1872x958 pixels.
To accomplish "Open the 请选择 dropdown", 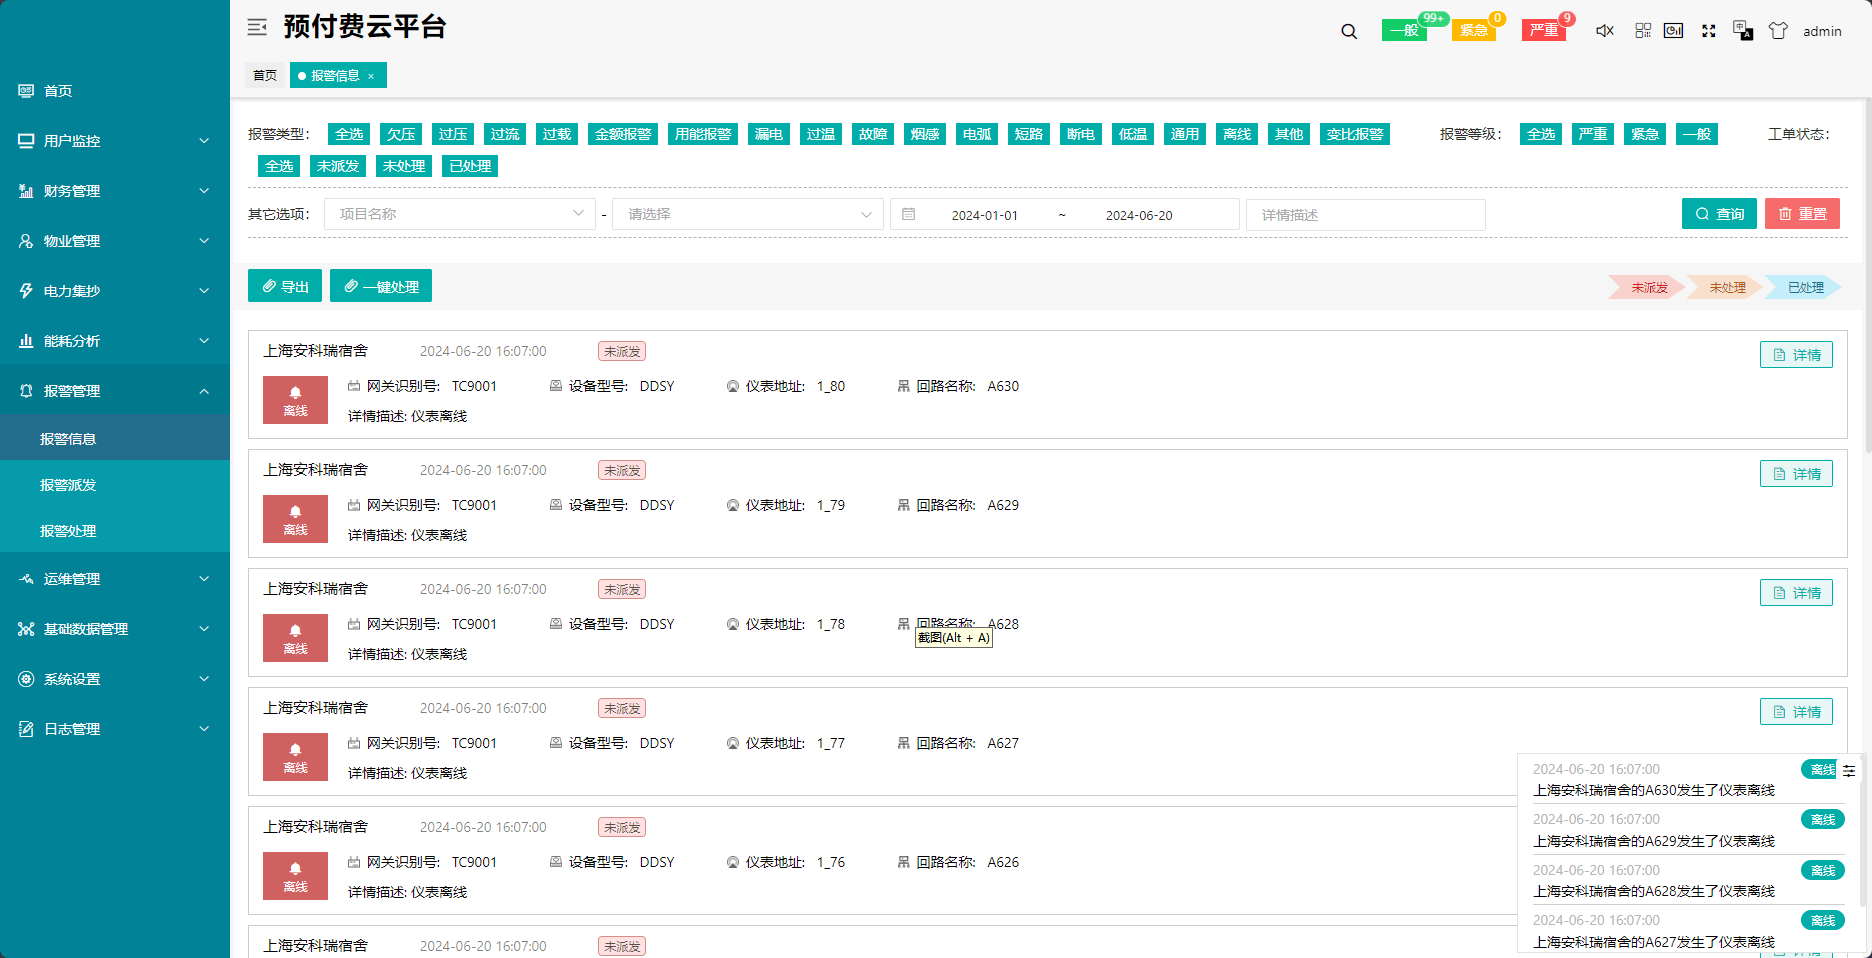I will click(x=748, y=214).
